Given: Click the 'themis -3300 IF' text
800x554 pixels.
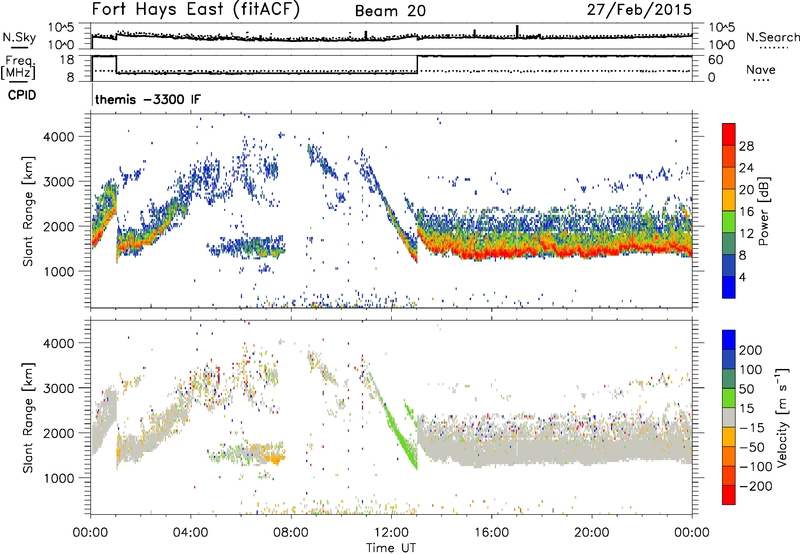Looking at the screenshot, I should pos(148,99).
